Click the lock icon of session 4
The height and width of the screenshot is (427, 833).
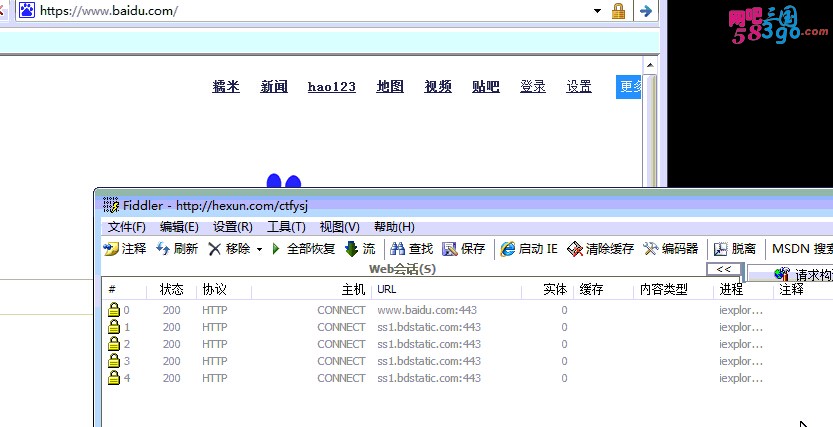pyautogui.click(x=114, y=378)
